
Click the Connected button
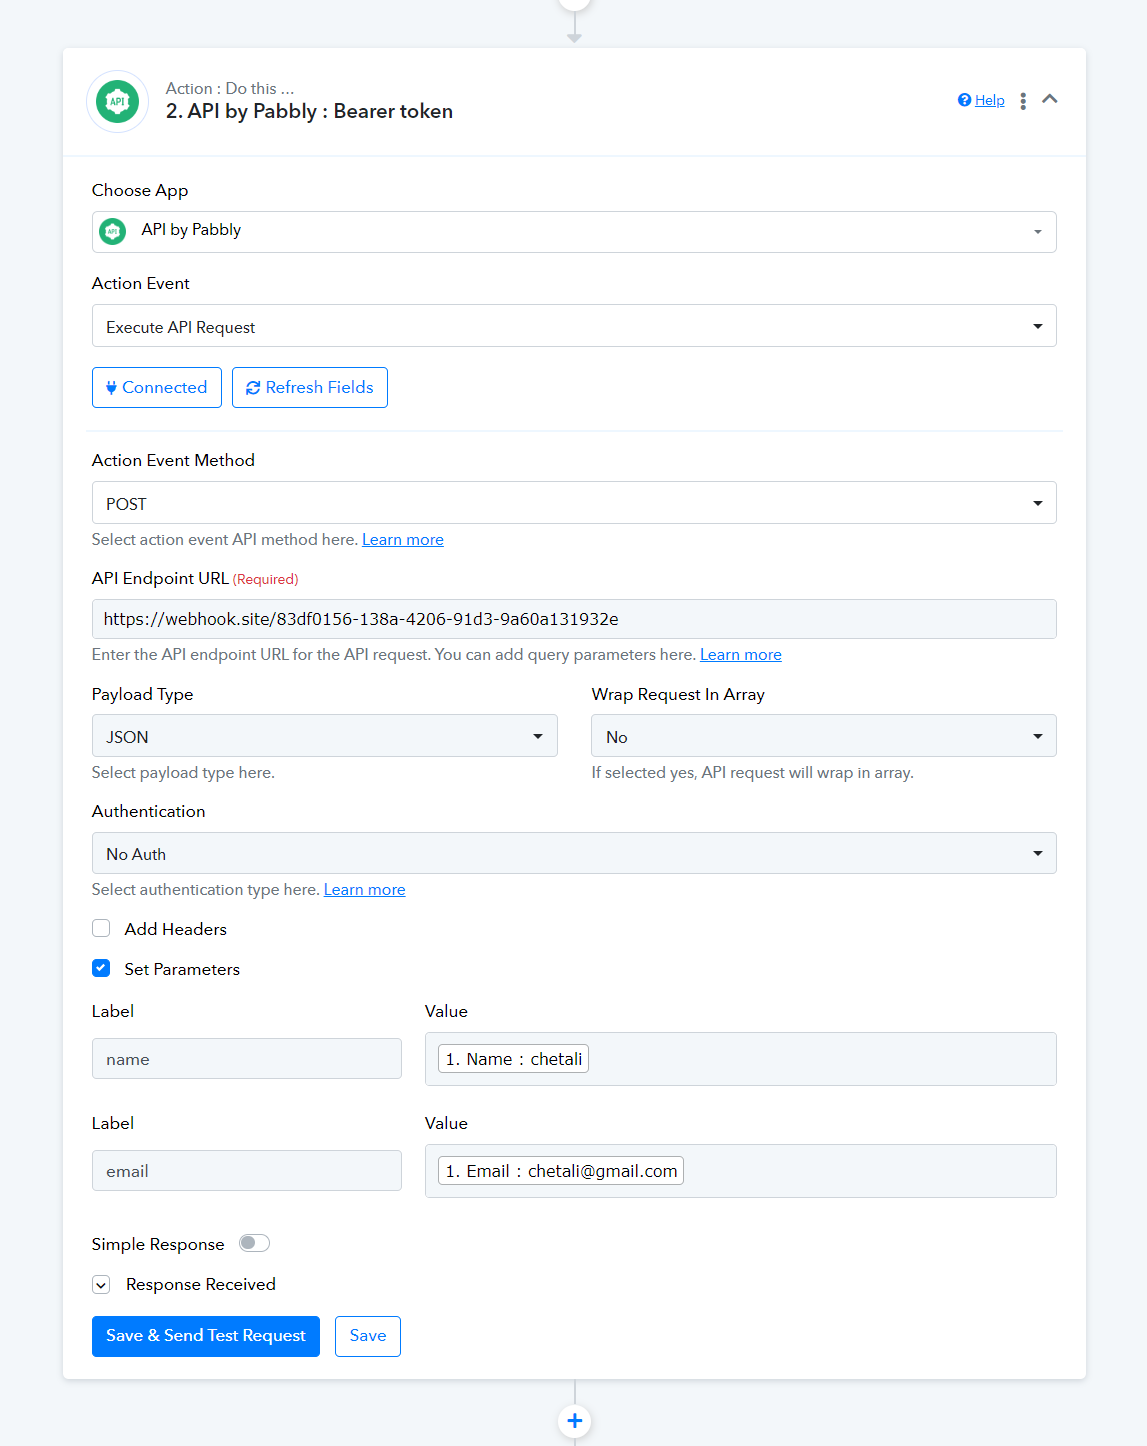coord(157,388)
